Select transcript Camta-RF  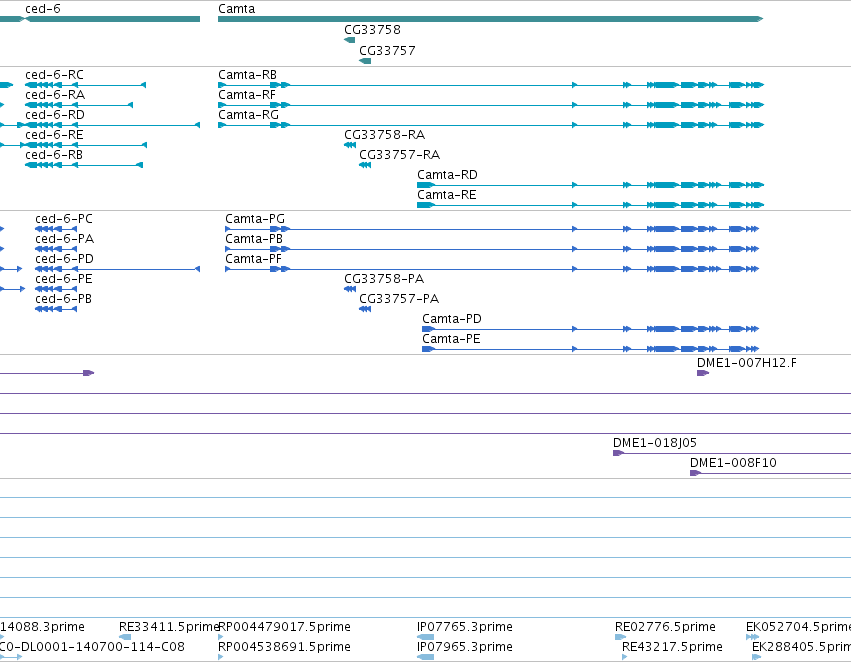click(247, 94)
